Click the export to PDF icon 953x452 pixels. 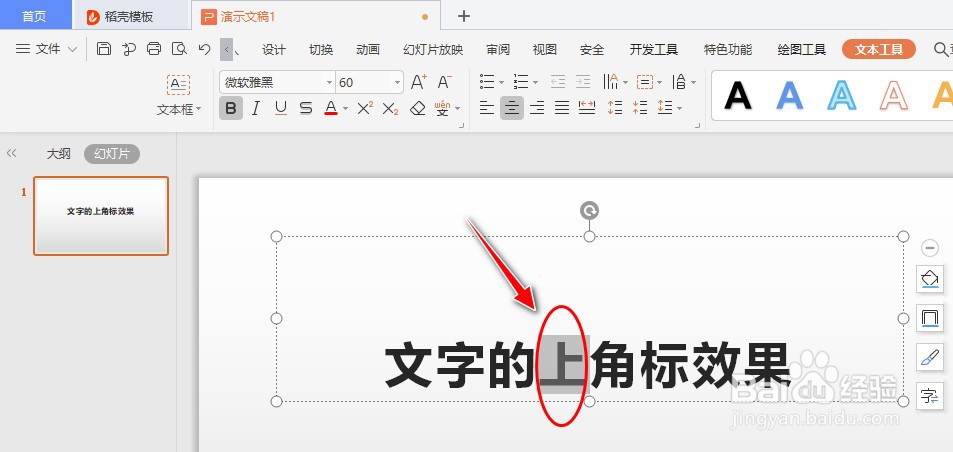click(129, 49)
